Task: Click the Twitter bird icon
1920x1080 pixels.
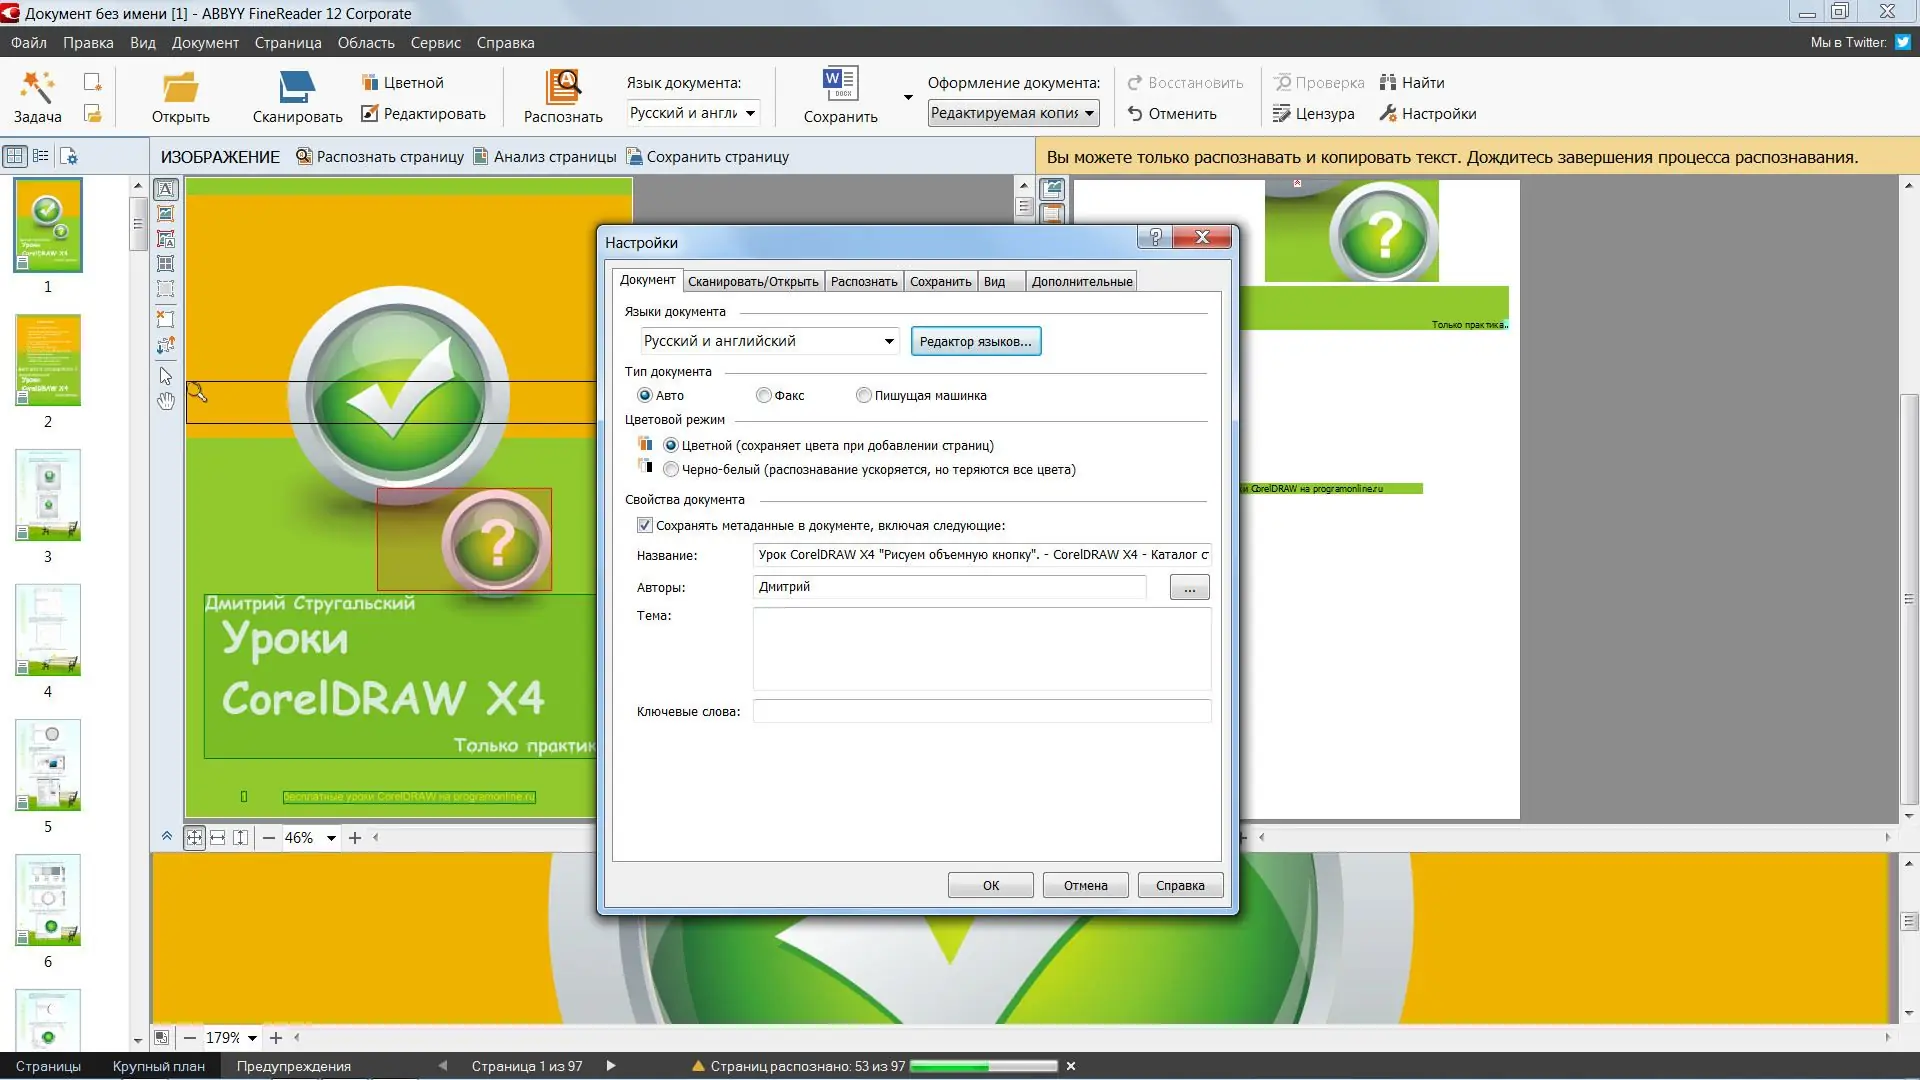Action: [1903, 42]
